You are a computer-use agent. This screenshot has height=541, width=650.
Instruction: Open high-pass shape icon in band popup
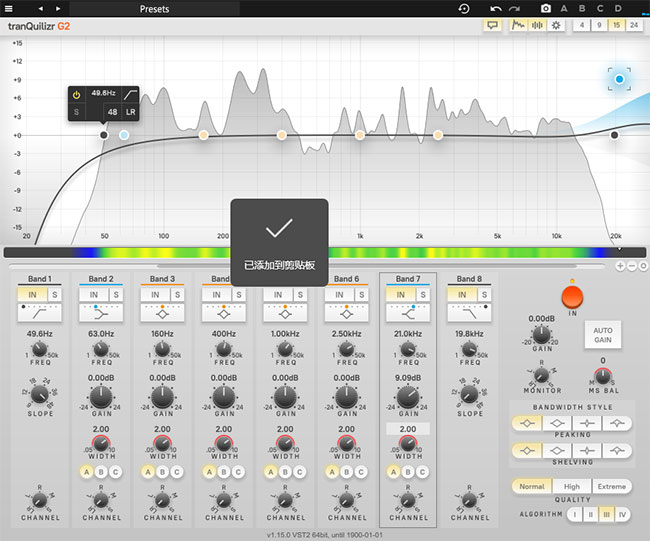tap(130, 95)
